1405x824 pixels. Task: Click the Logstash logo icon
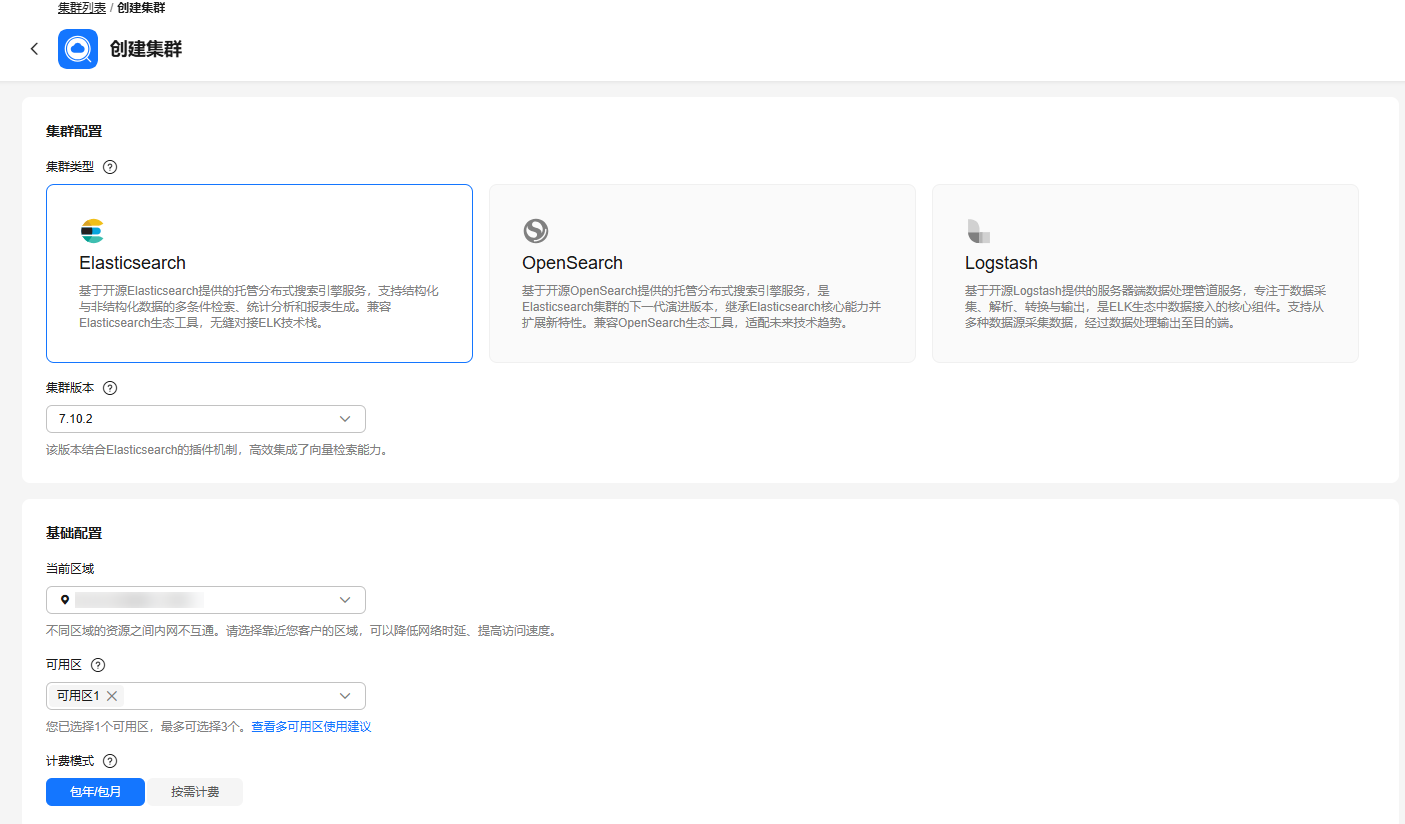pos(978,231)
